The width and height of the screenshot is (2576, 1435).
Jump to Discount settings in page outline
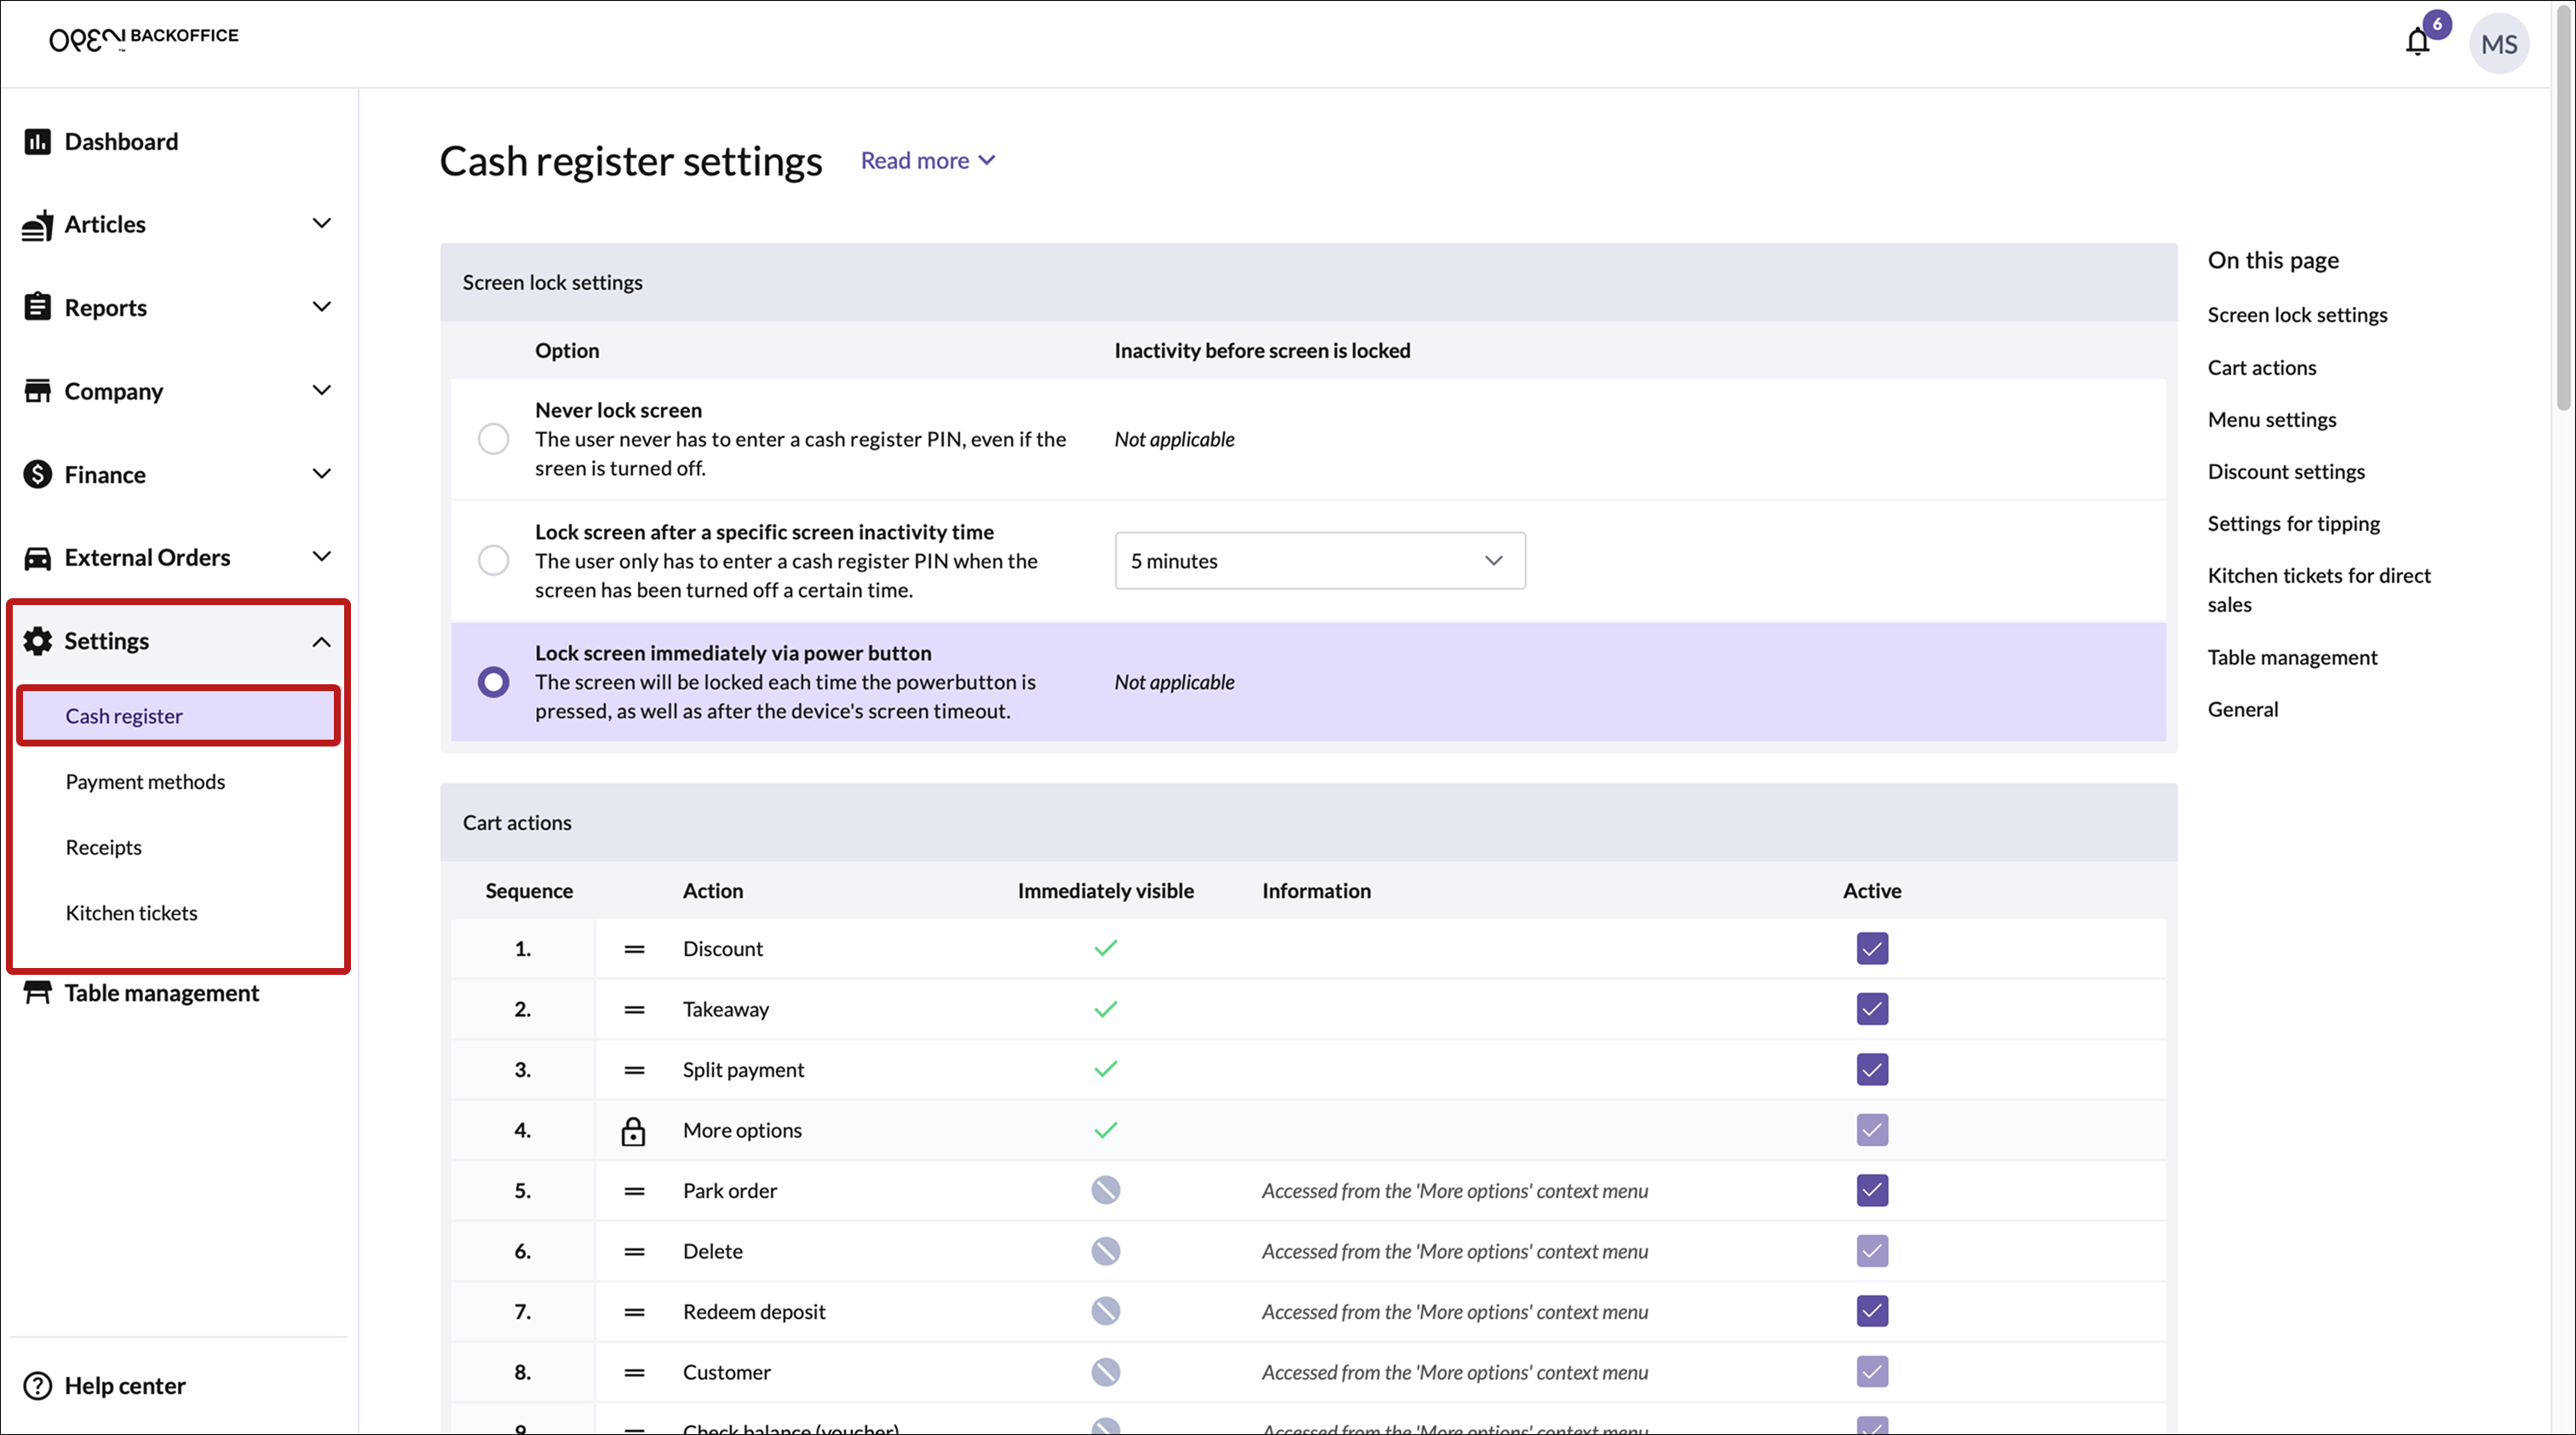[2285, 472]
